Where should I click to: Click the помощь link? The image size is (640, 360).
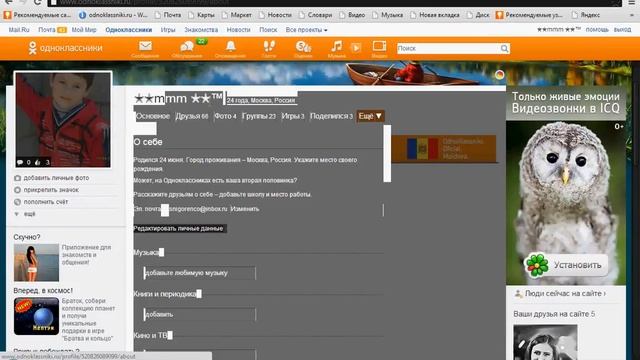tap(597, 30)
